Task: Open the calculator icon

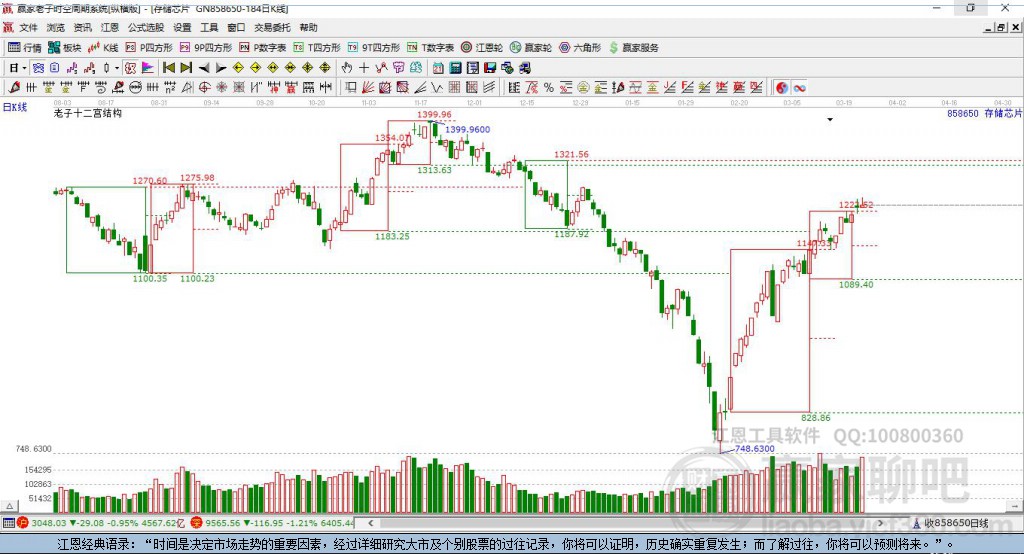Action: coord(455,68)
